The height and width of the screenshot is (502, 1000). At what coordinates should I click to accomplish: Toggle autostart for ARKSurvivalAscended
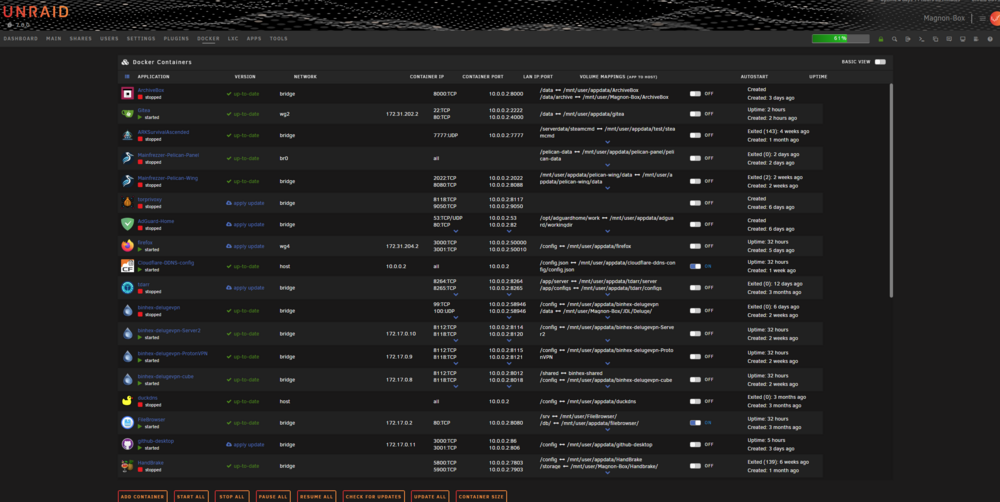tap(695, 135)
